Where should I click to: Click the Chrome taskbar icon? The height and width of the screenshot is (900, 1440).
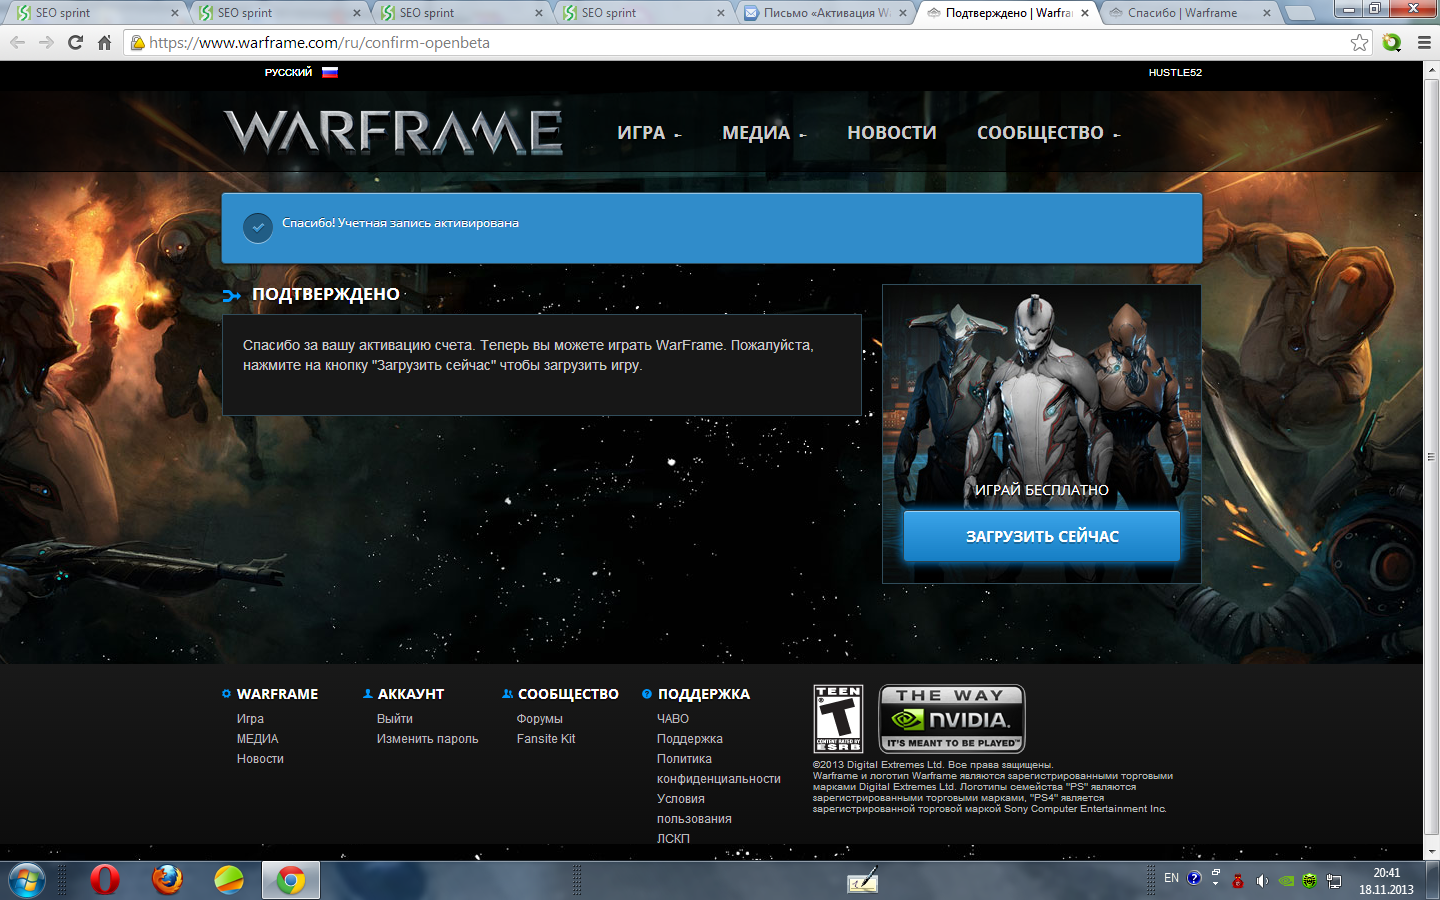[x=291, y=880]
